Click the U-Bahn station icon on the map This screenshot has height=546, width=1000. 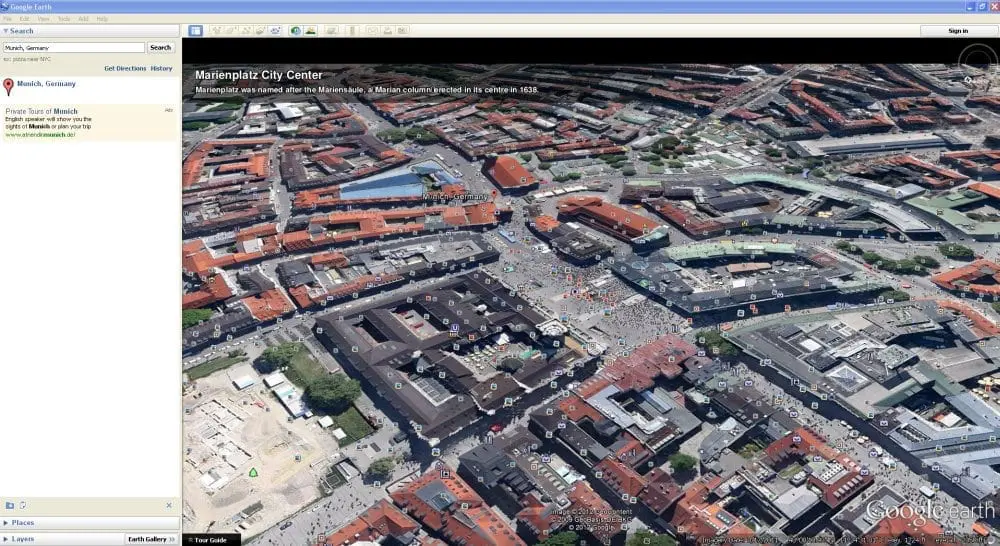click(x=455, y=328)
